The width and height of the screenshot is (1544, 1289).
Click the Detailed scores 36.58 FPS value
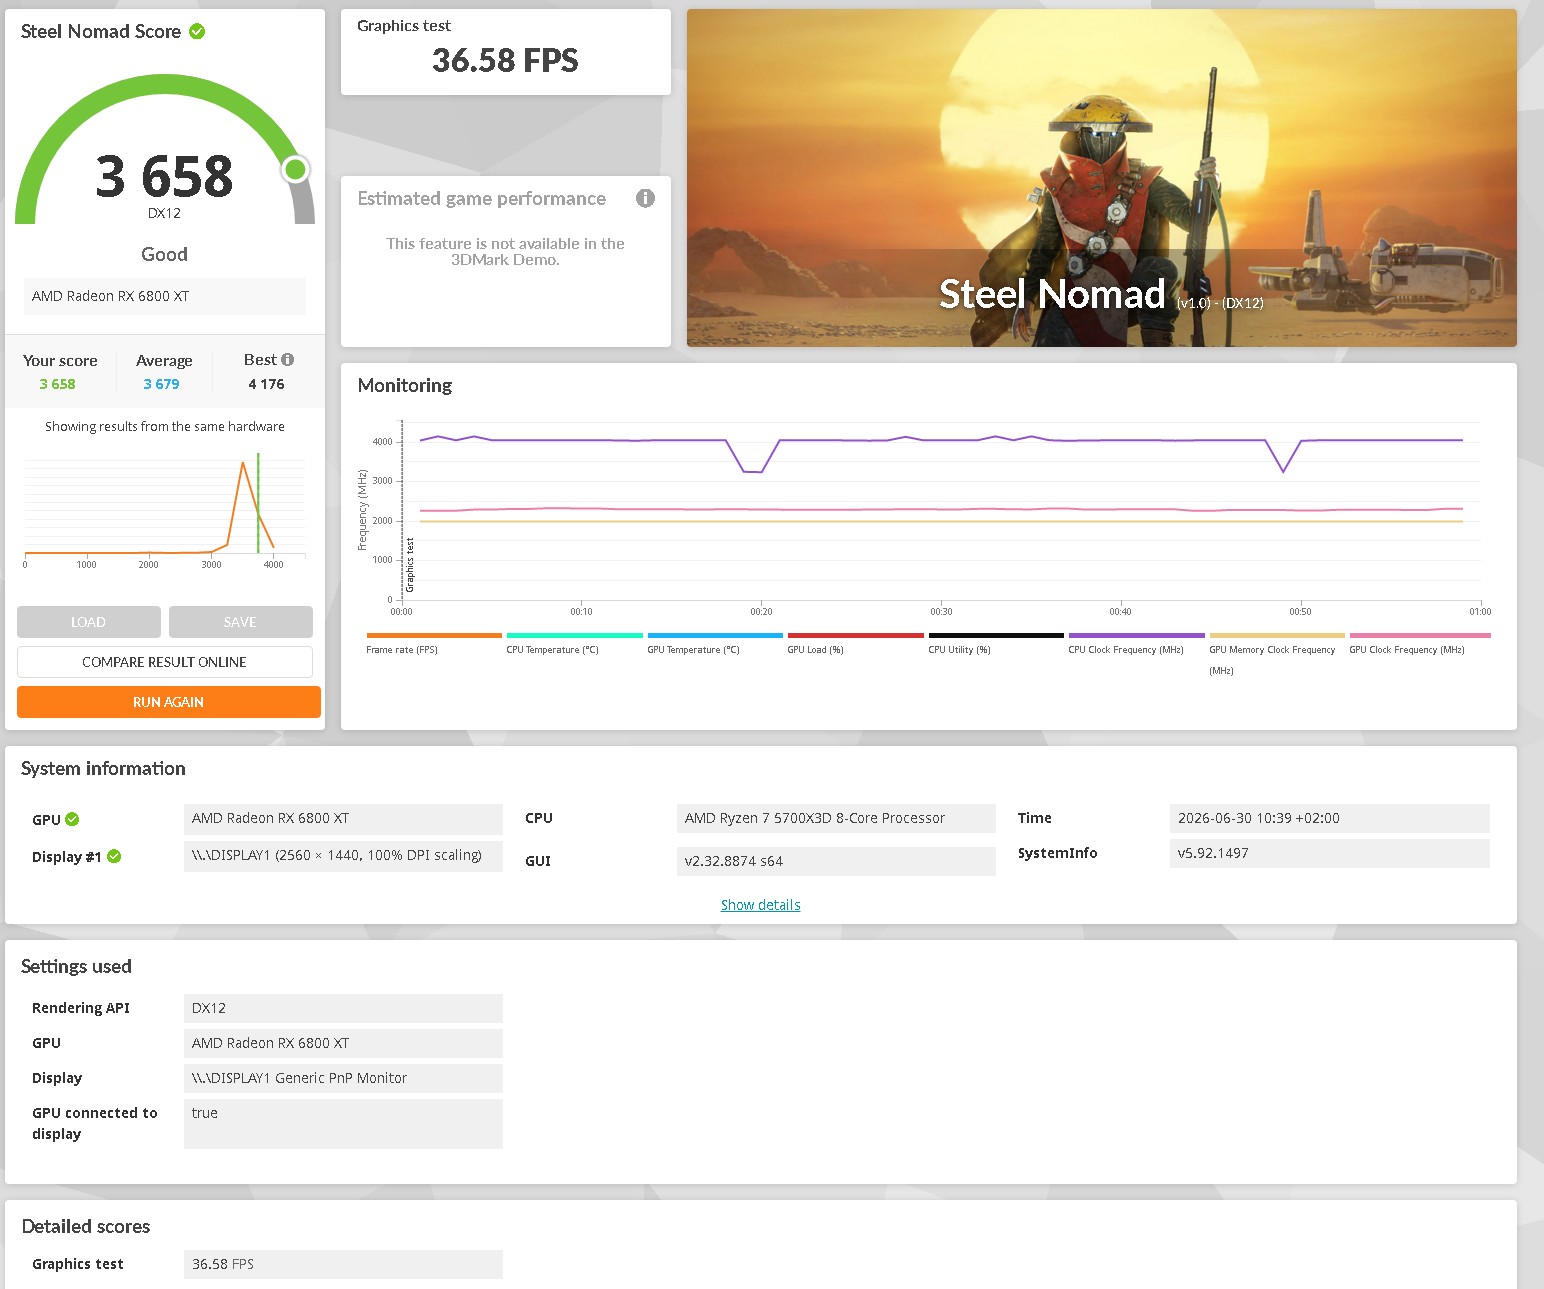pyautogui.click(x=343, y=1264)
